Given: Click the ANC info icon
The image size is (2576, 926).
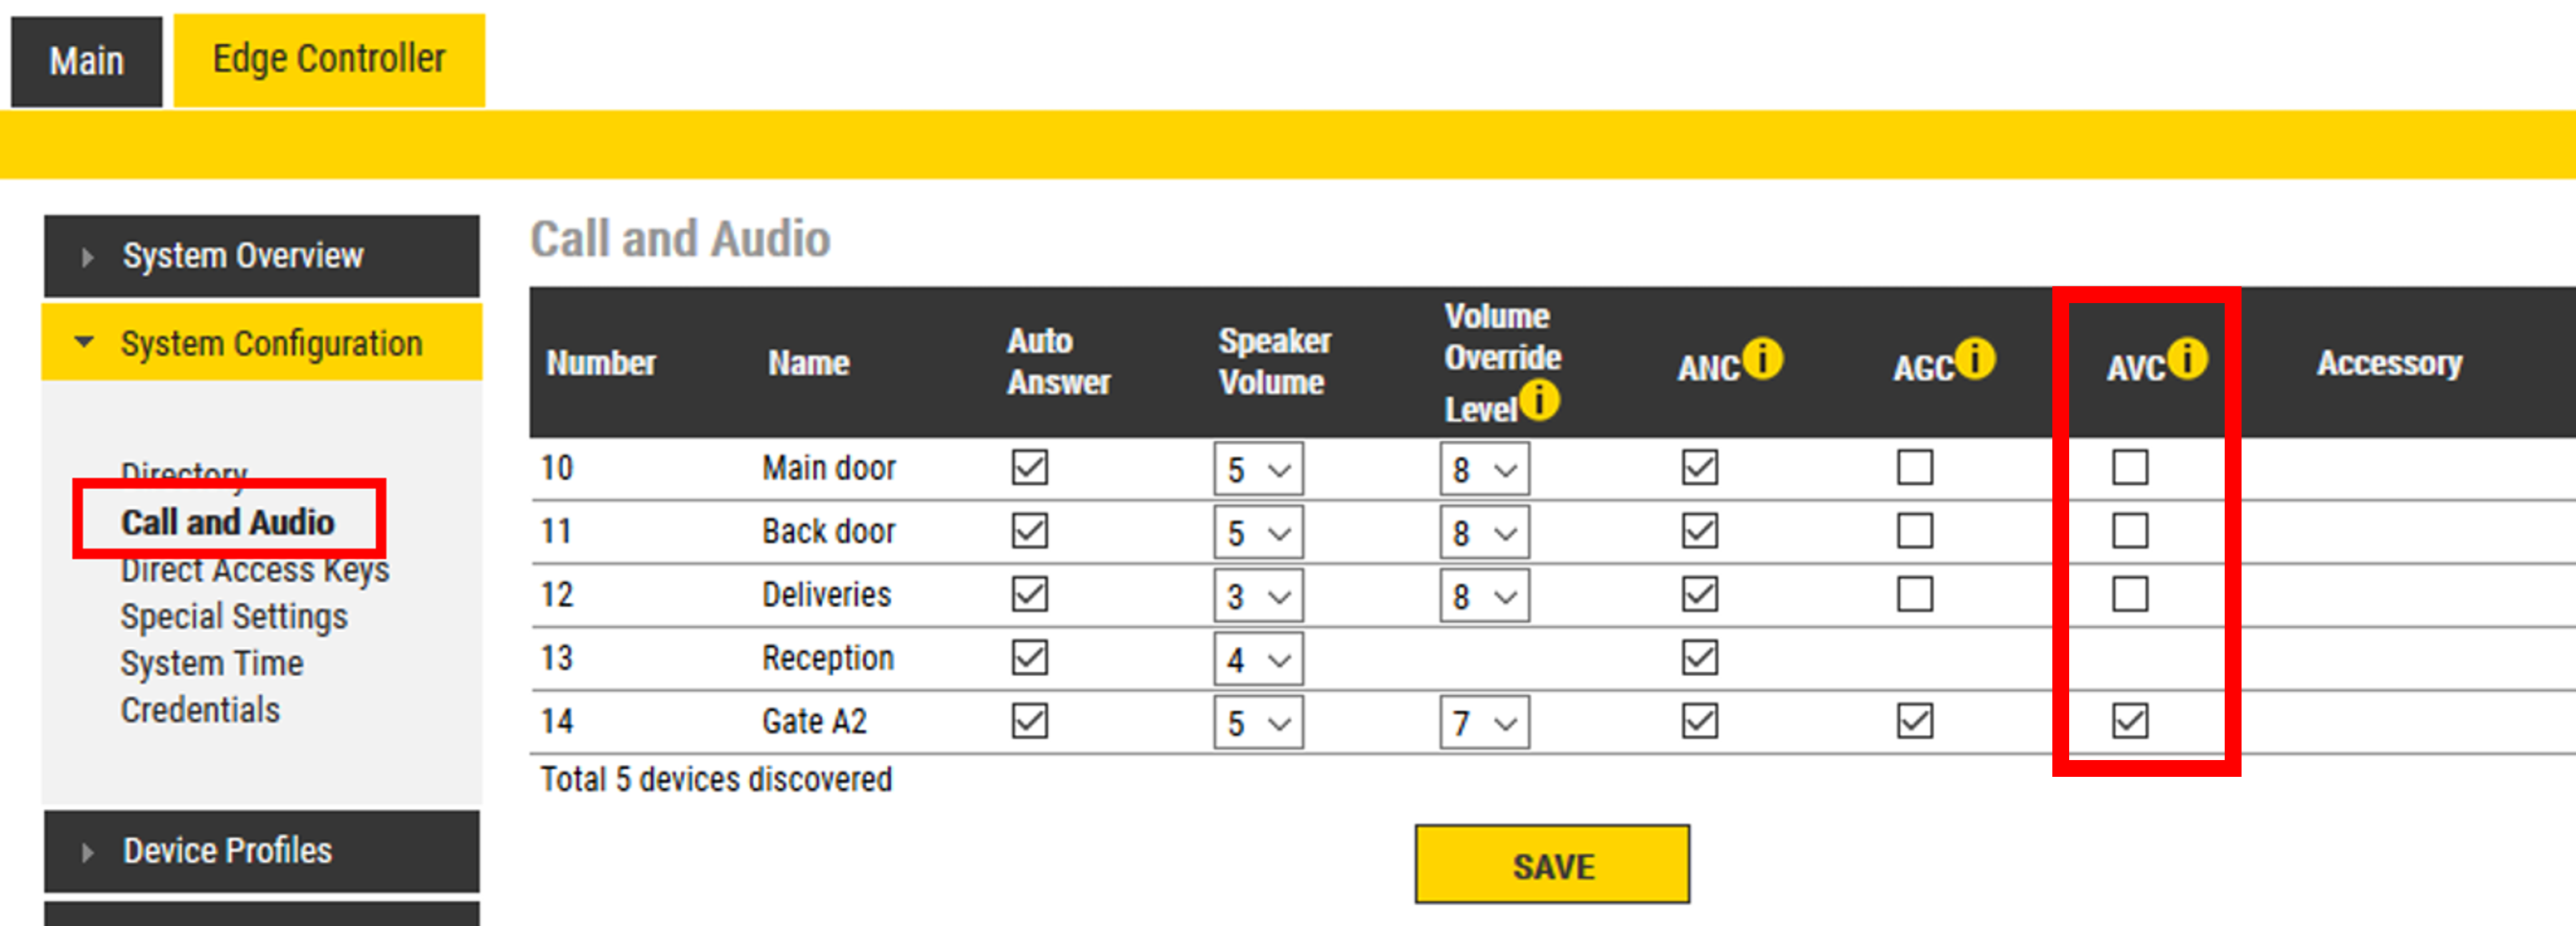Looking at the screenshot, I should 1762,359.
